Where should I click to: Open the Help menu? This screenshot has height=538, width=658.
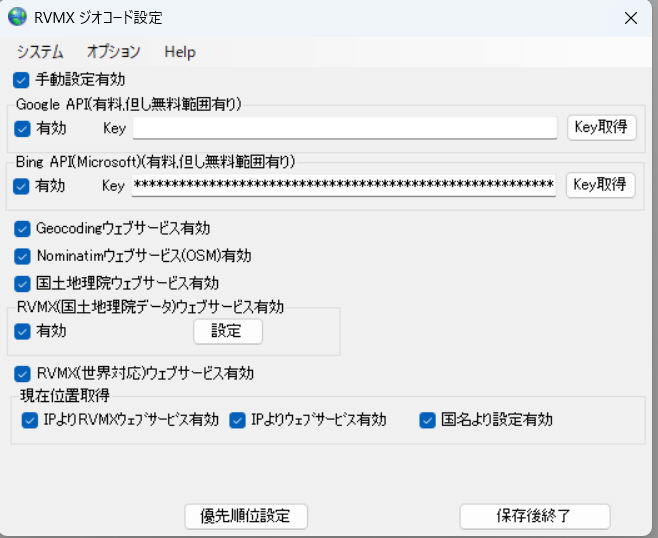(180, 52)
